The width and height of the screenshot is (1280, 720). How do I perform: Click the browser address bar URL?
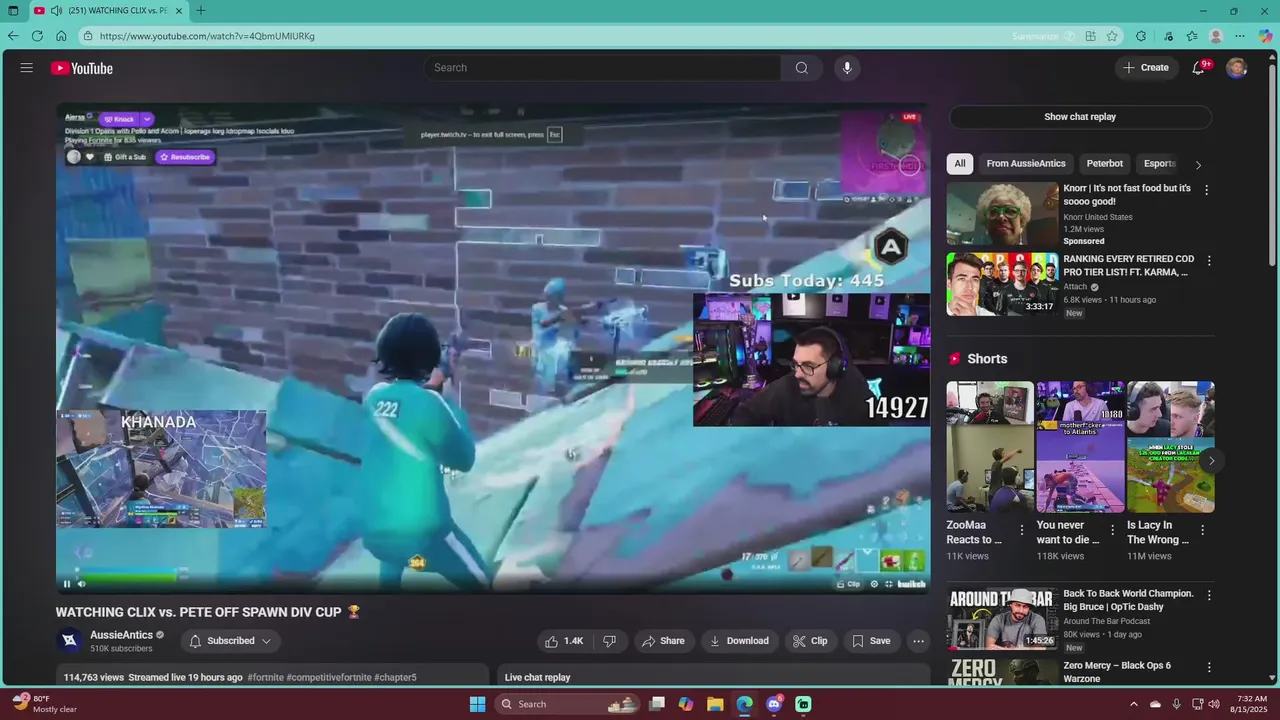(x=207, y=36)
